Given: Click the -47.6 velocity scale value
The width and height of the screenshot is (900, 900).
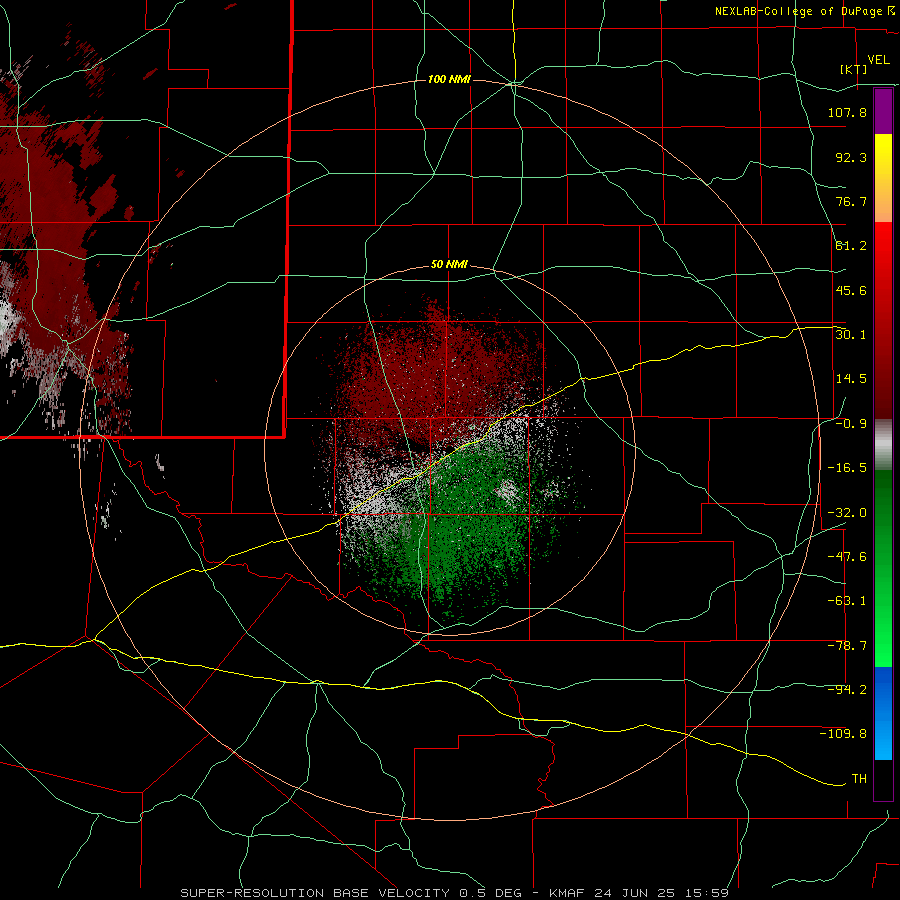Looking at the screenshot, I should (x=847, y=557).
